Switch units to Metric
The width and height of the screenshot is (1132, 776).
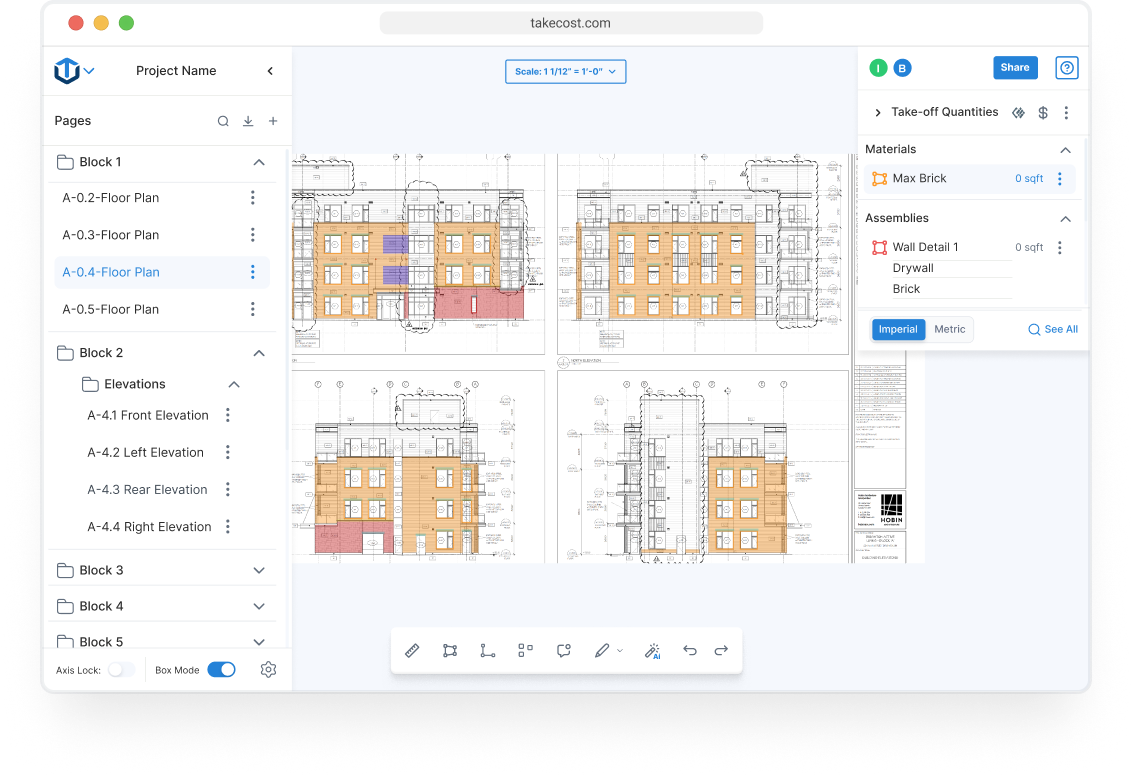[949, 329]
